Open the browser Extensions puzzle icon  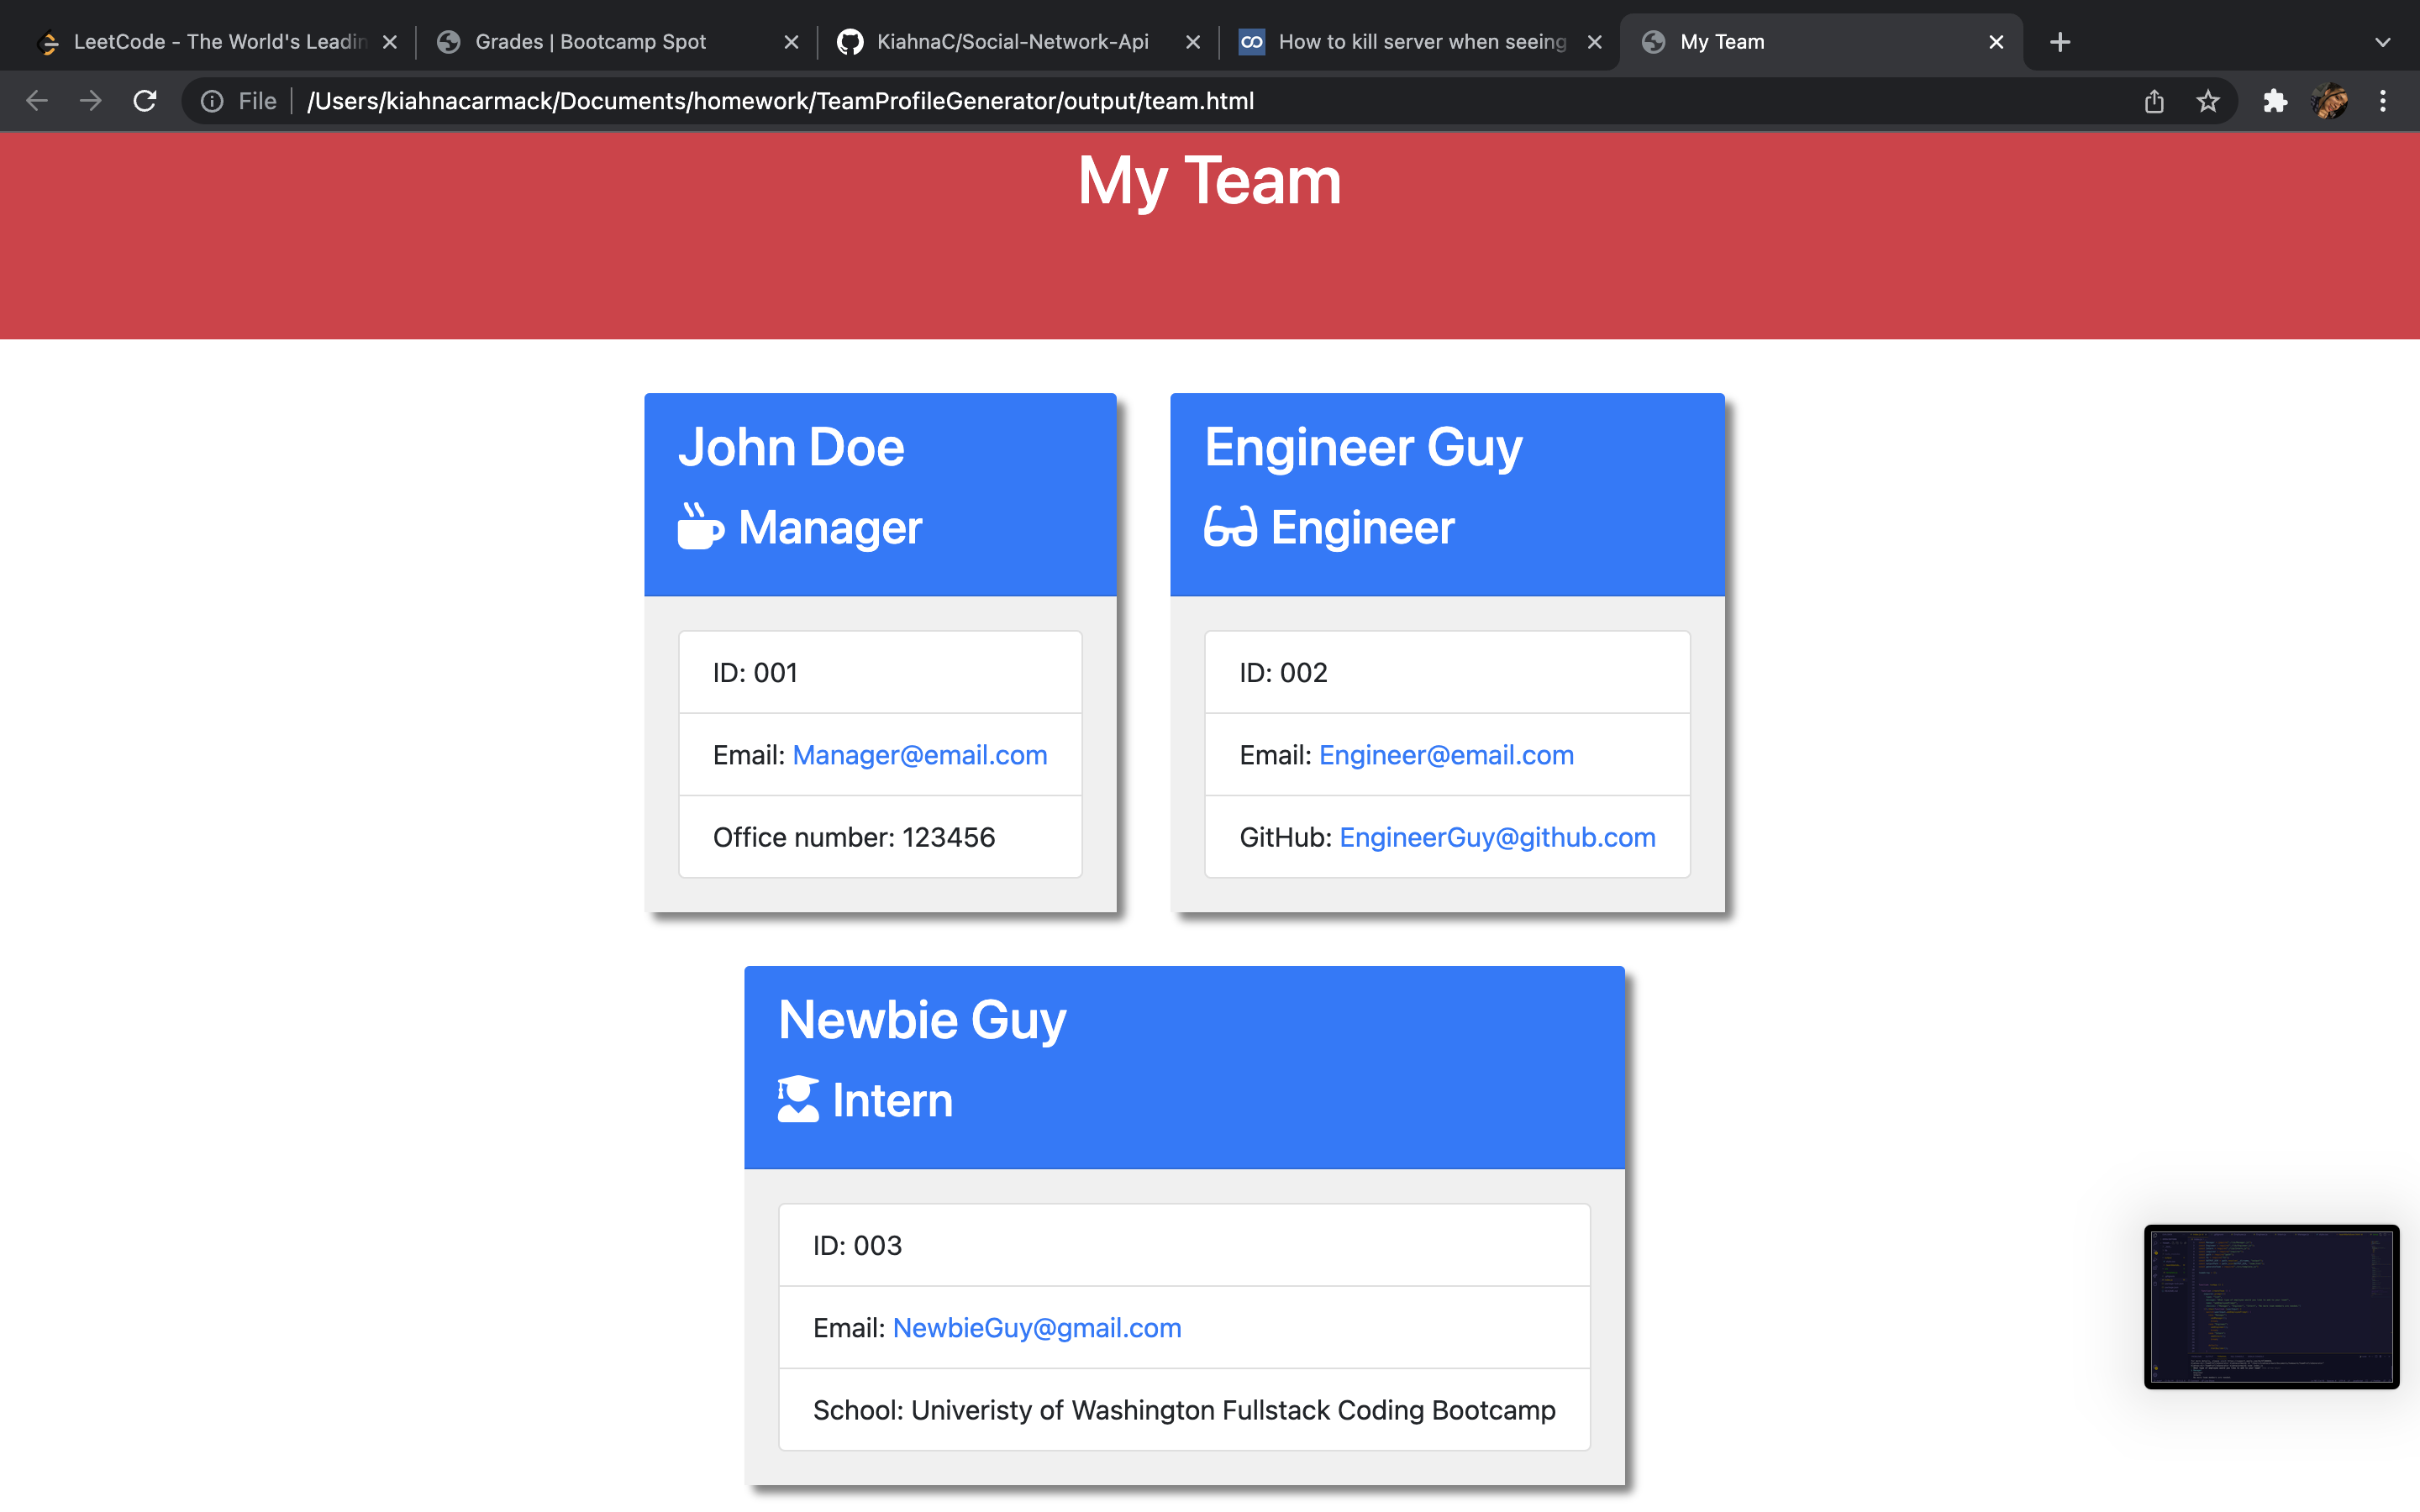coord(2276,100)
